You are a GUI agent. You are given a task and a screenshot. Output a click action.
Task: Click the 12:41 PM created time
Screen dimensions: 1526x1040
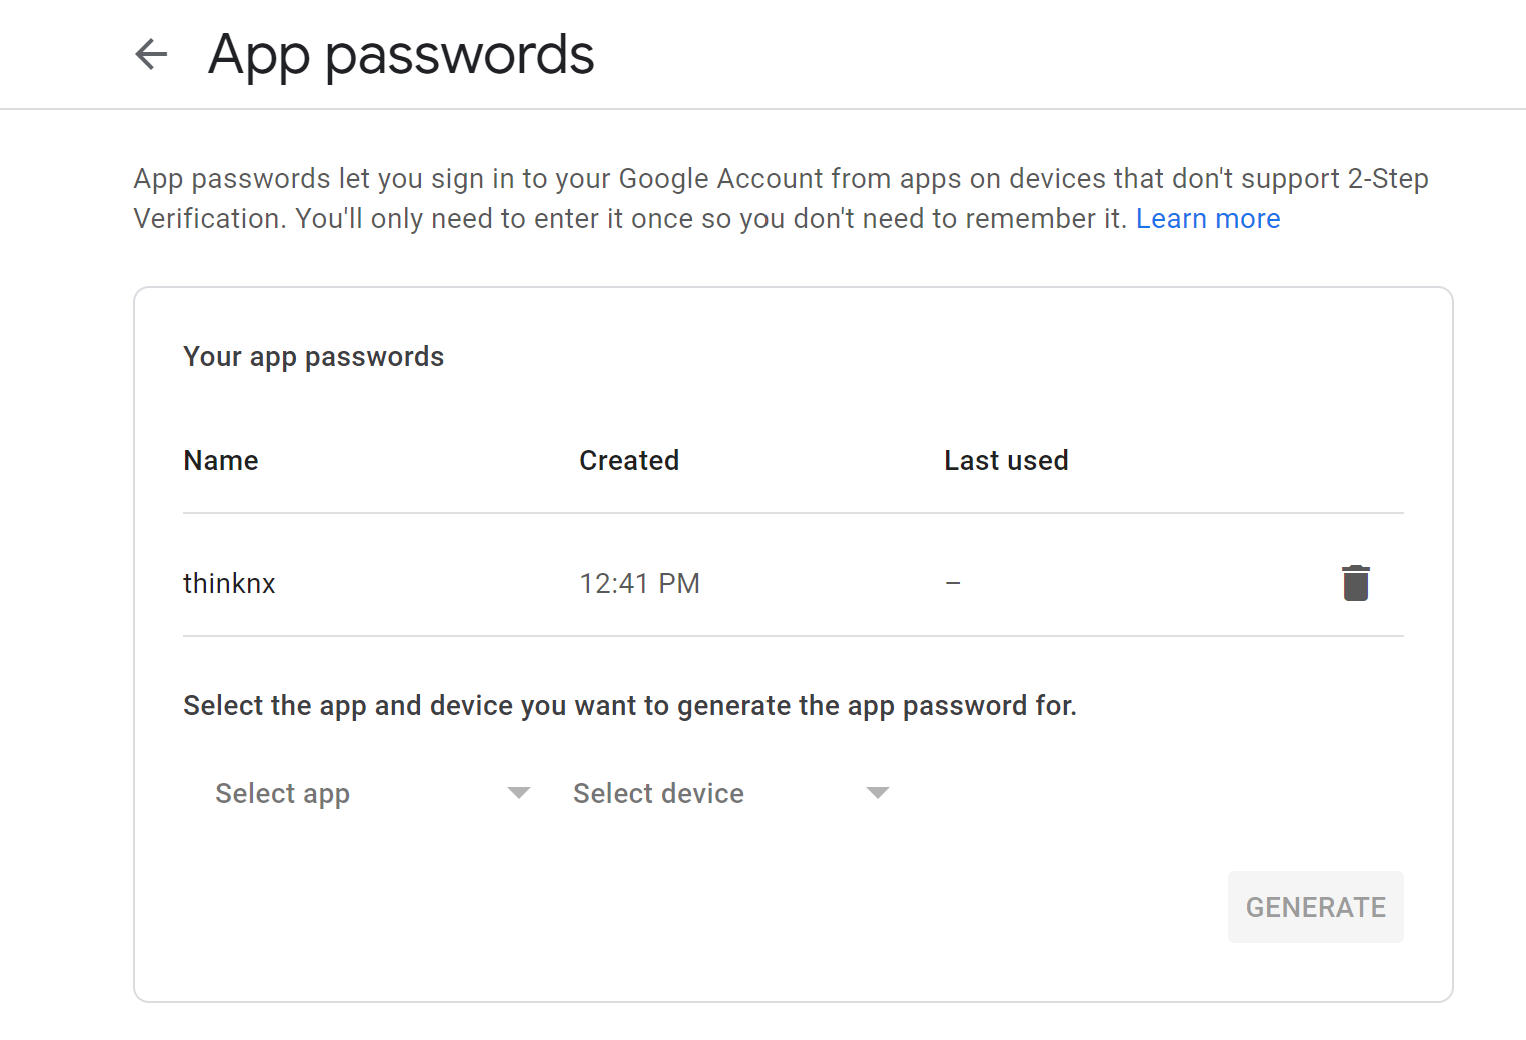[639, 583]
